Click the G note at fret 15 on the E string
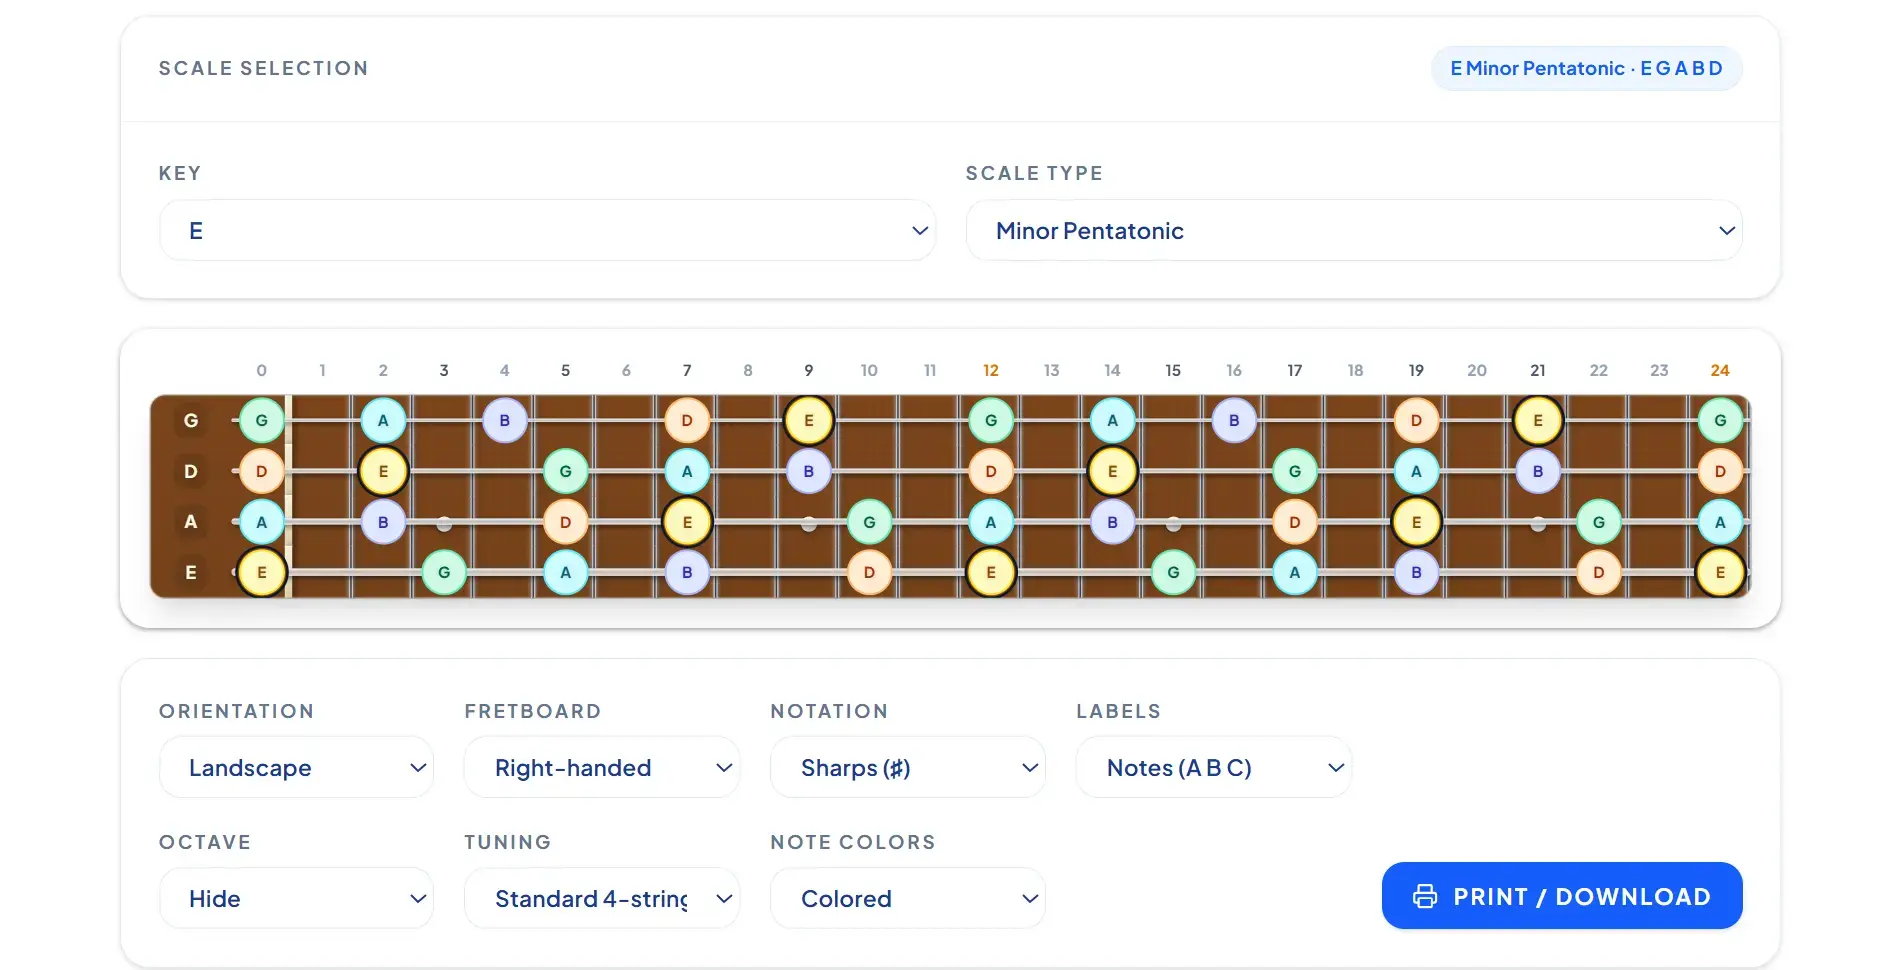Image resolution: width=1897 pixels, height=970 pixels. 1174,573
